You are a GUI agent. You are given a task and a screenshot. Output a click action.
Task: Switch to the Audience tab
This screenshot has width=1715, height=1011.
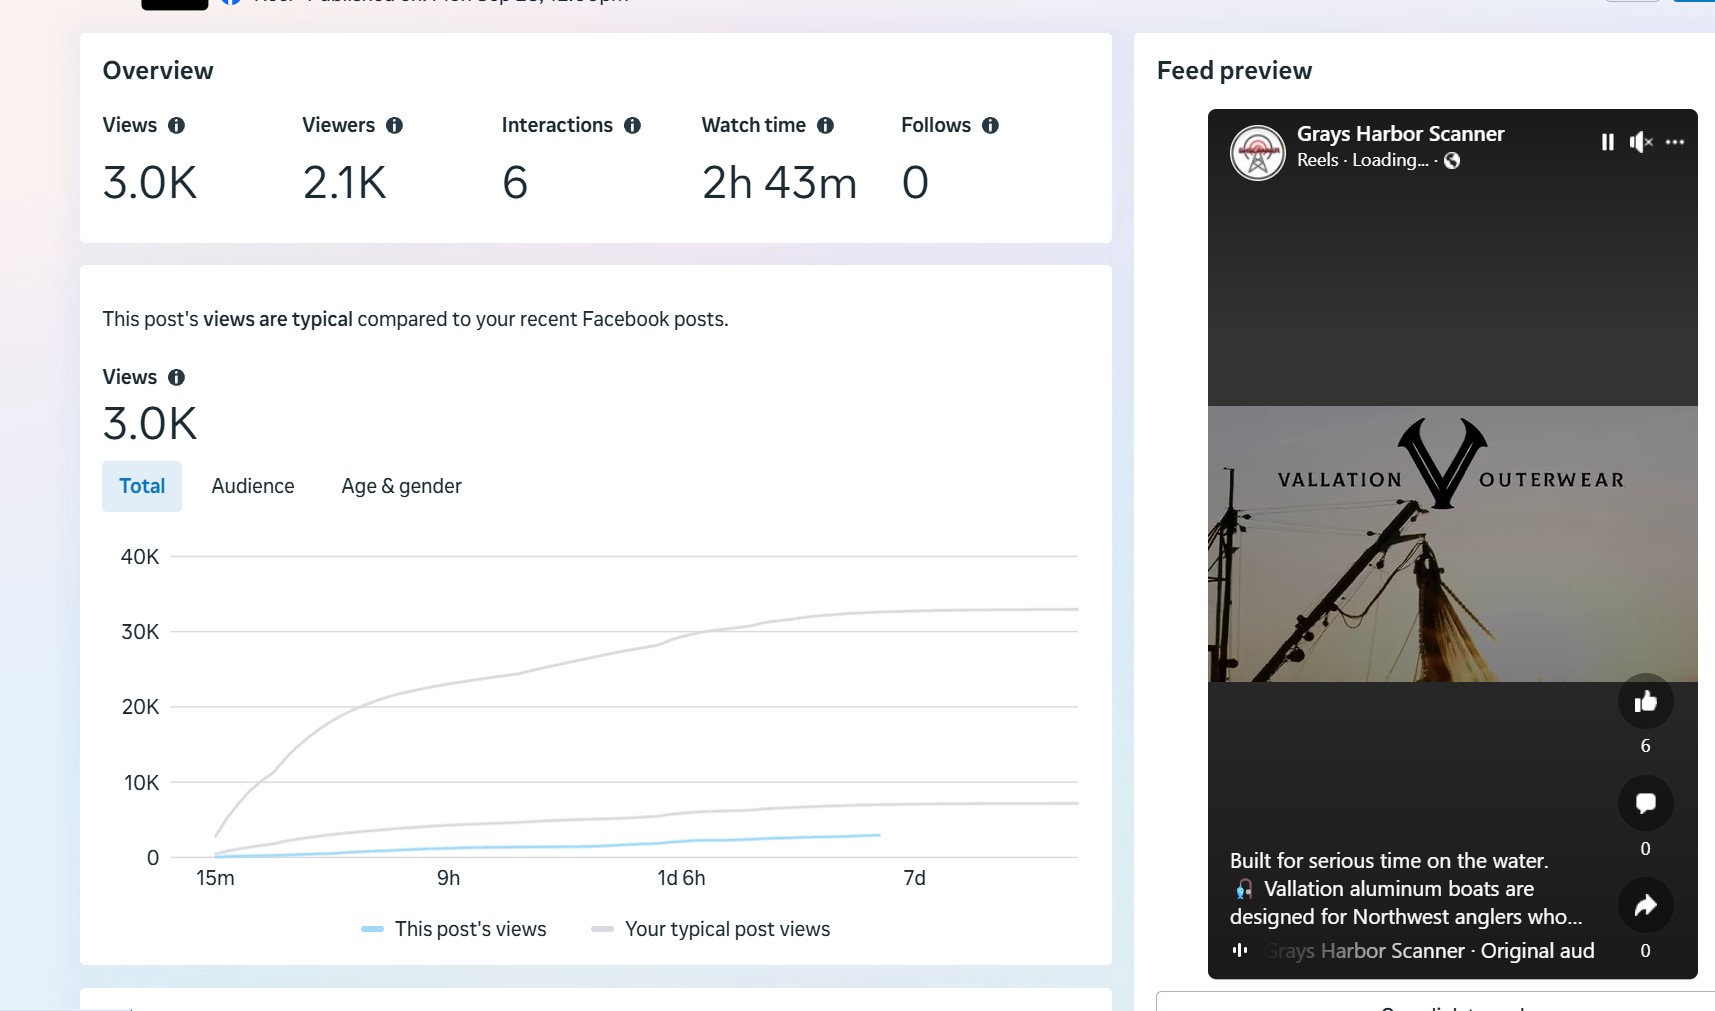tap(253, 486)
